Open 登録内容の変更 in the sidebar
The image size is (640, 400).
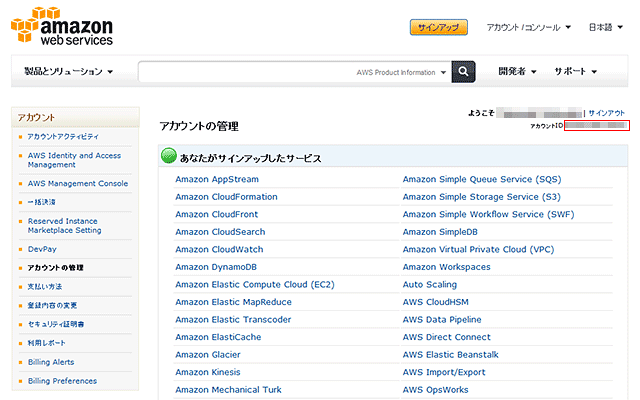pyautogui.click(x=52, y=305)
